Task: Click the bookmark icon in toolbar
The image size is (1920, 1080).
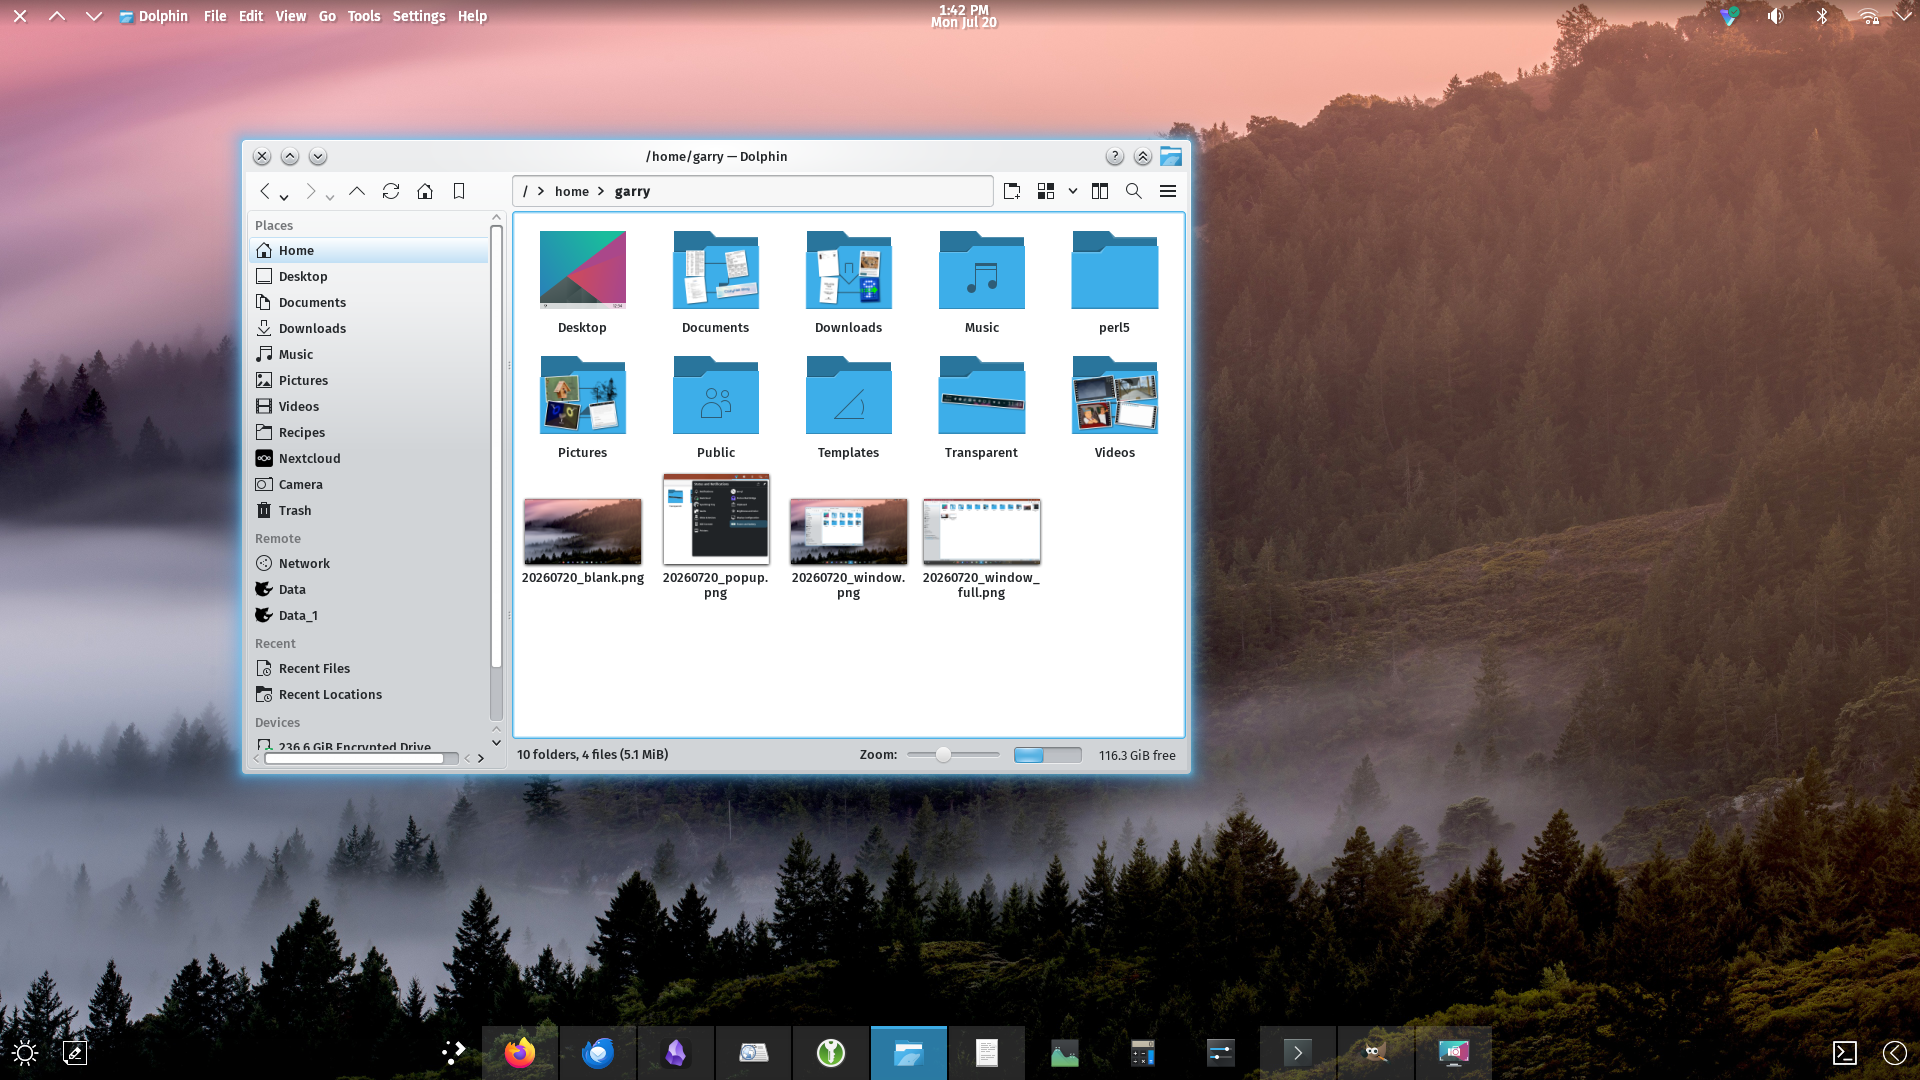Action: point(459,191)
